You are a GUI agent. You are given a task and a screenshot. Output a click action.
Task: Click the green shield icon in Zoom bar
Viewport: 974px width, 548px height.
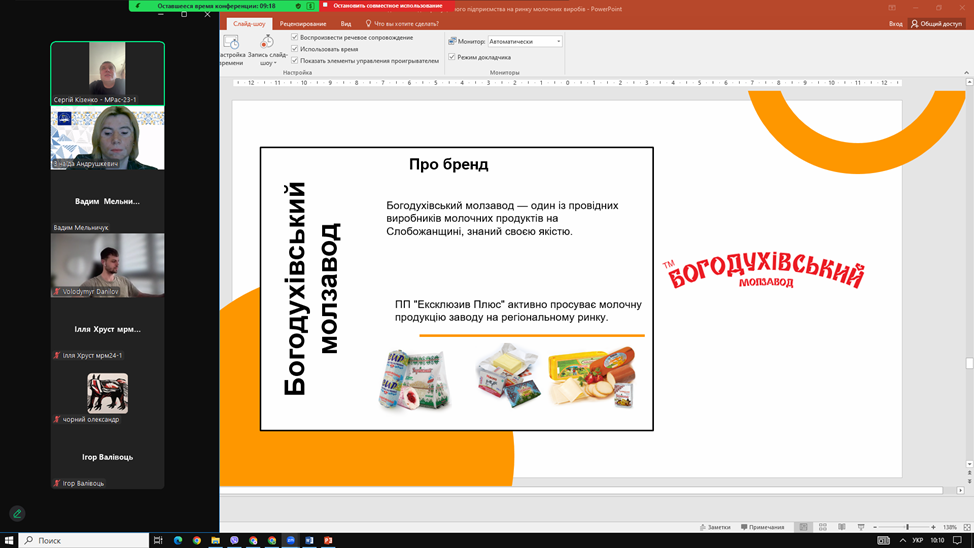(x=298, y=6)
